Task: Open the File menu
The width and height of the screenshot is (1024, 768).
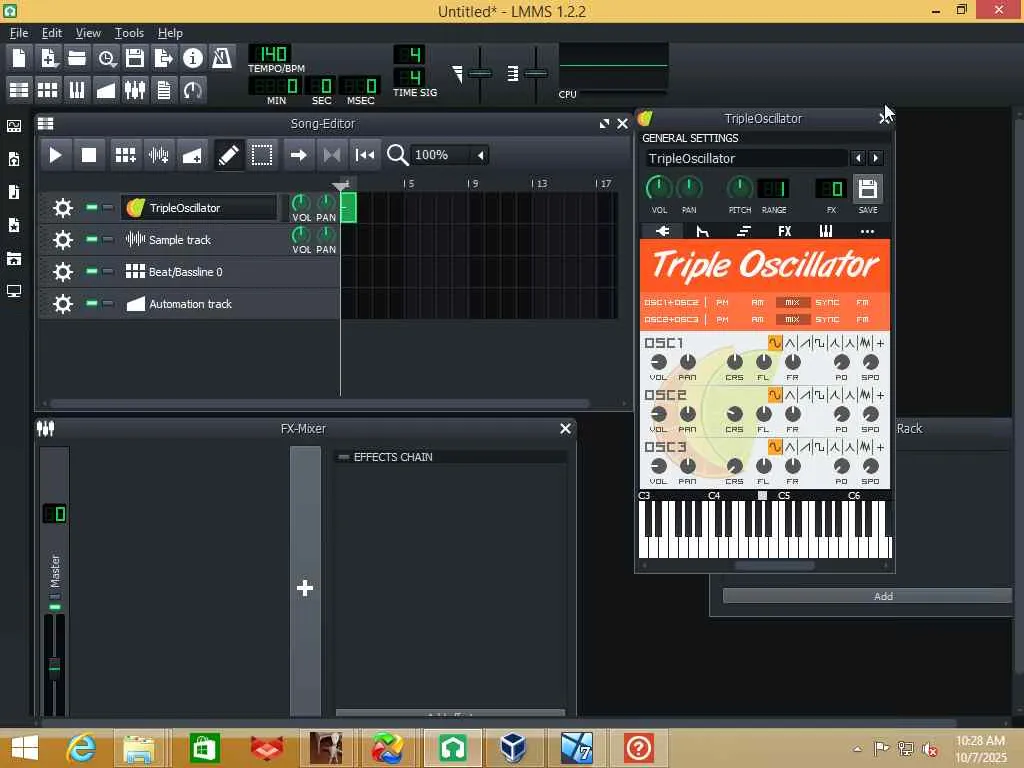Action: click(x=19, y=33)
